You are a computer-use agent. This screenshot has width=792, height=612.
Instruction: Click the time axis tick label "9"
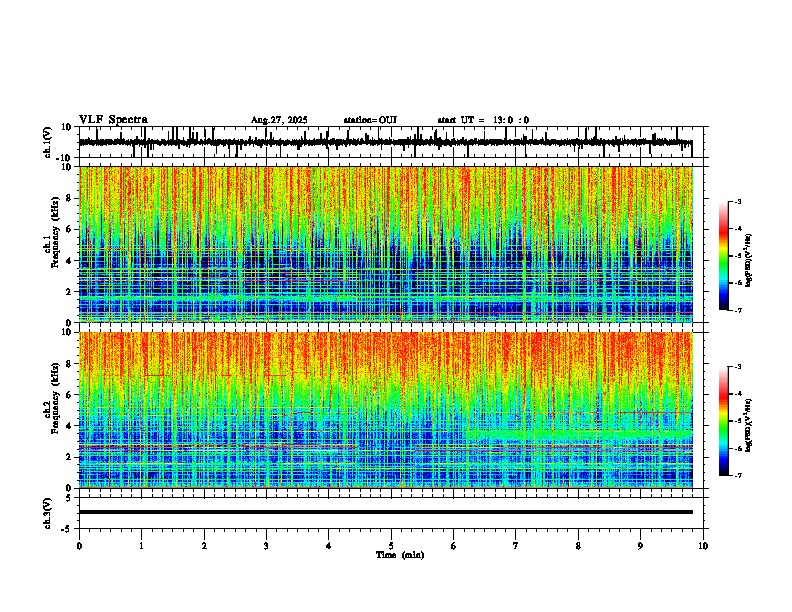640,546
